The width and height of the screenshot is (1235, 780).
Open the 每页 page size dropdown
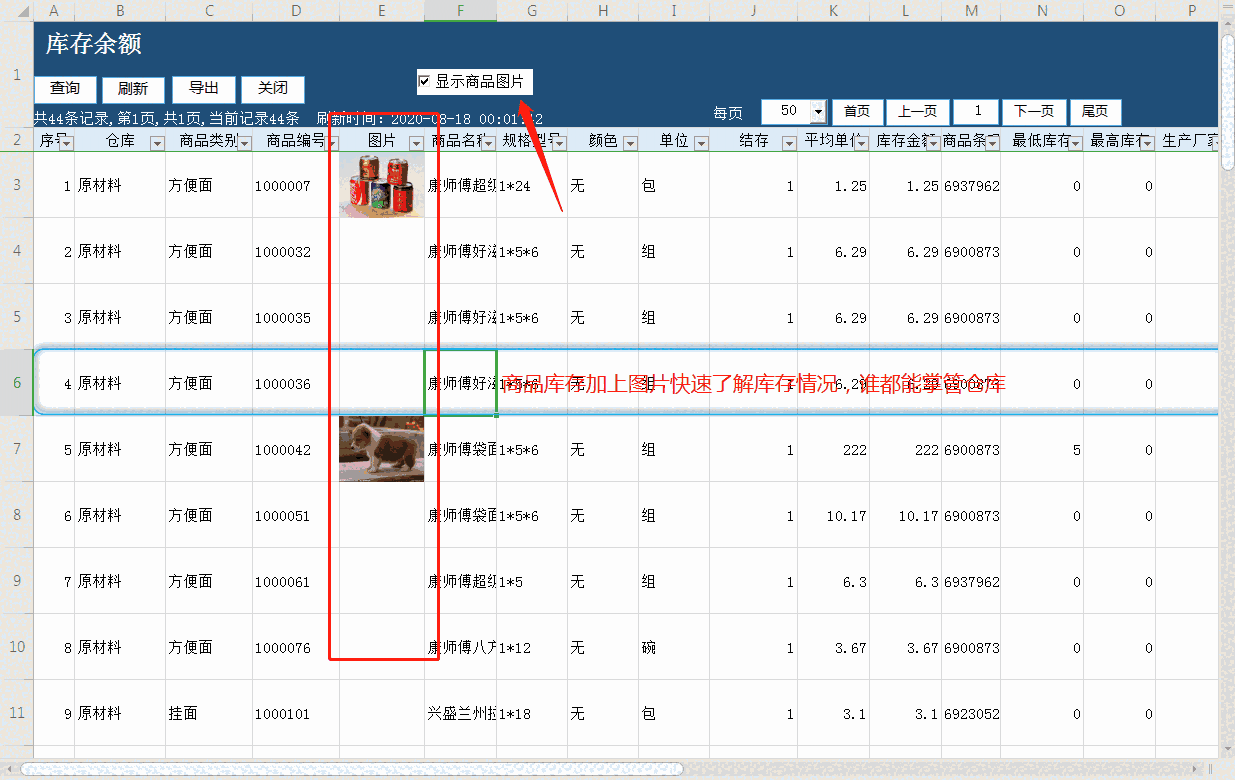point(820,112)
